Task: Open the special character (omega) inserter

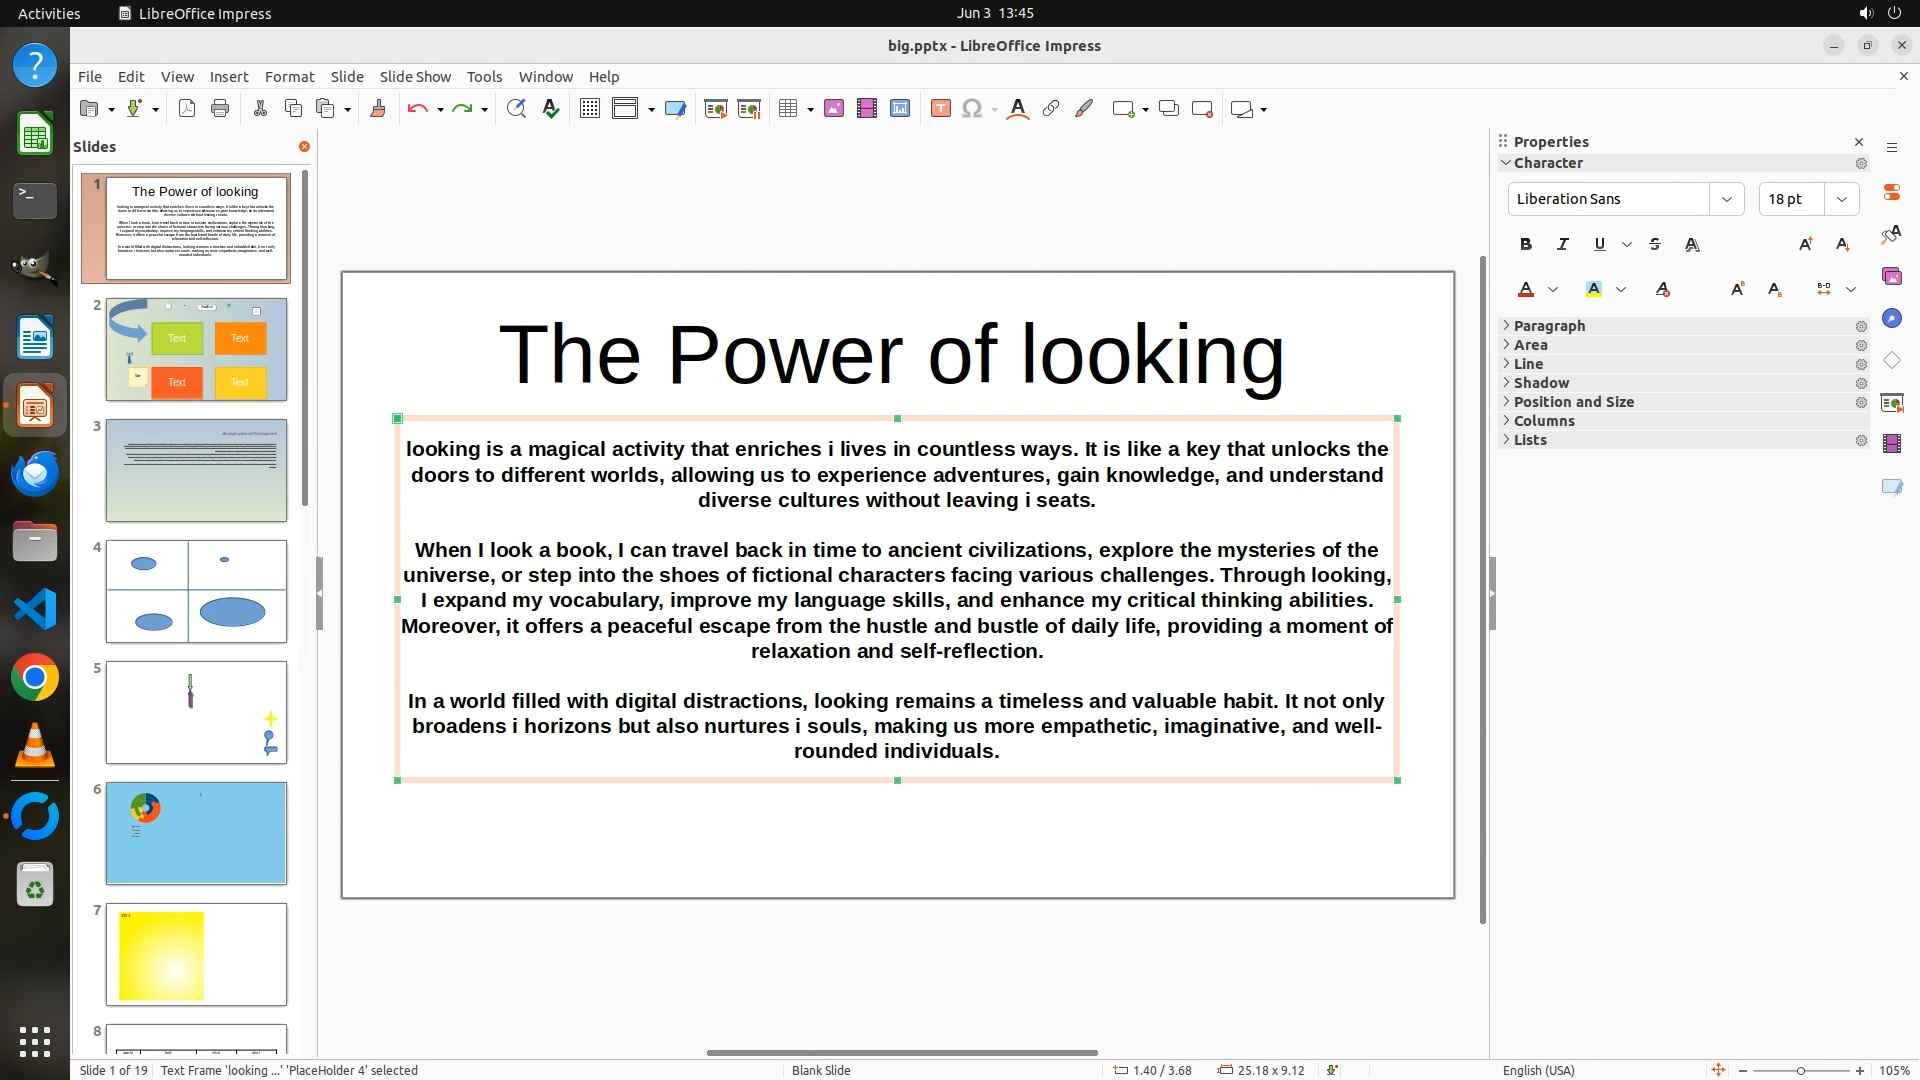Action: pyautogui.click(x=971, y=109)
